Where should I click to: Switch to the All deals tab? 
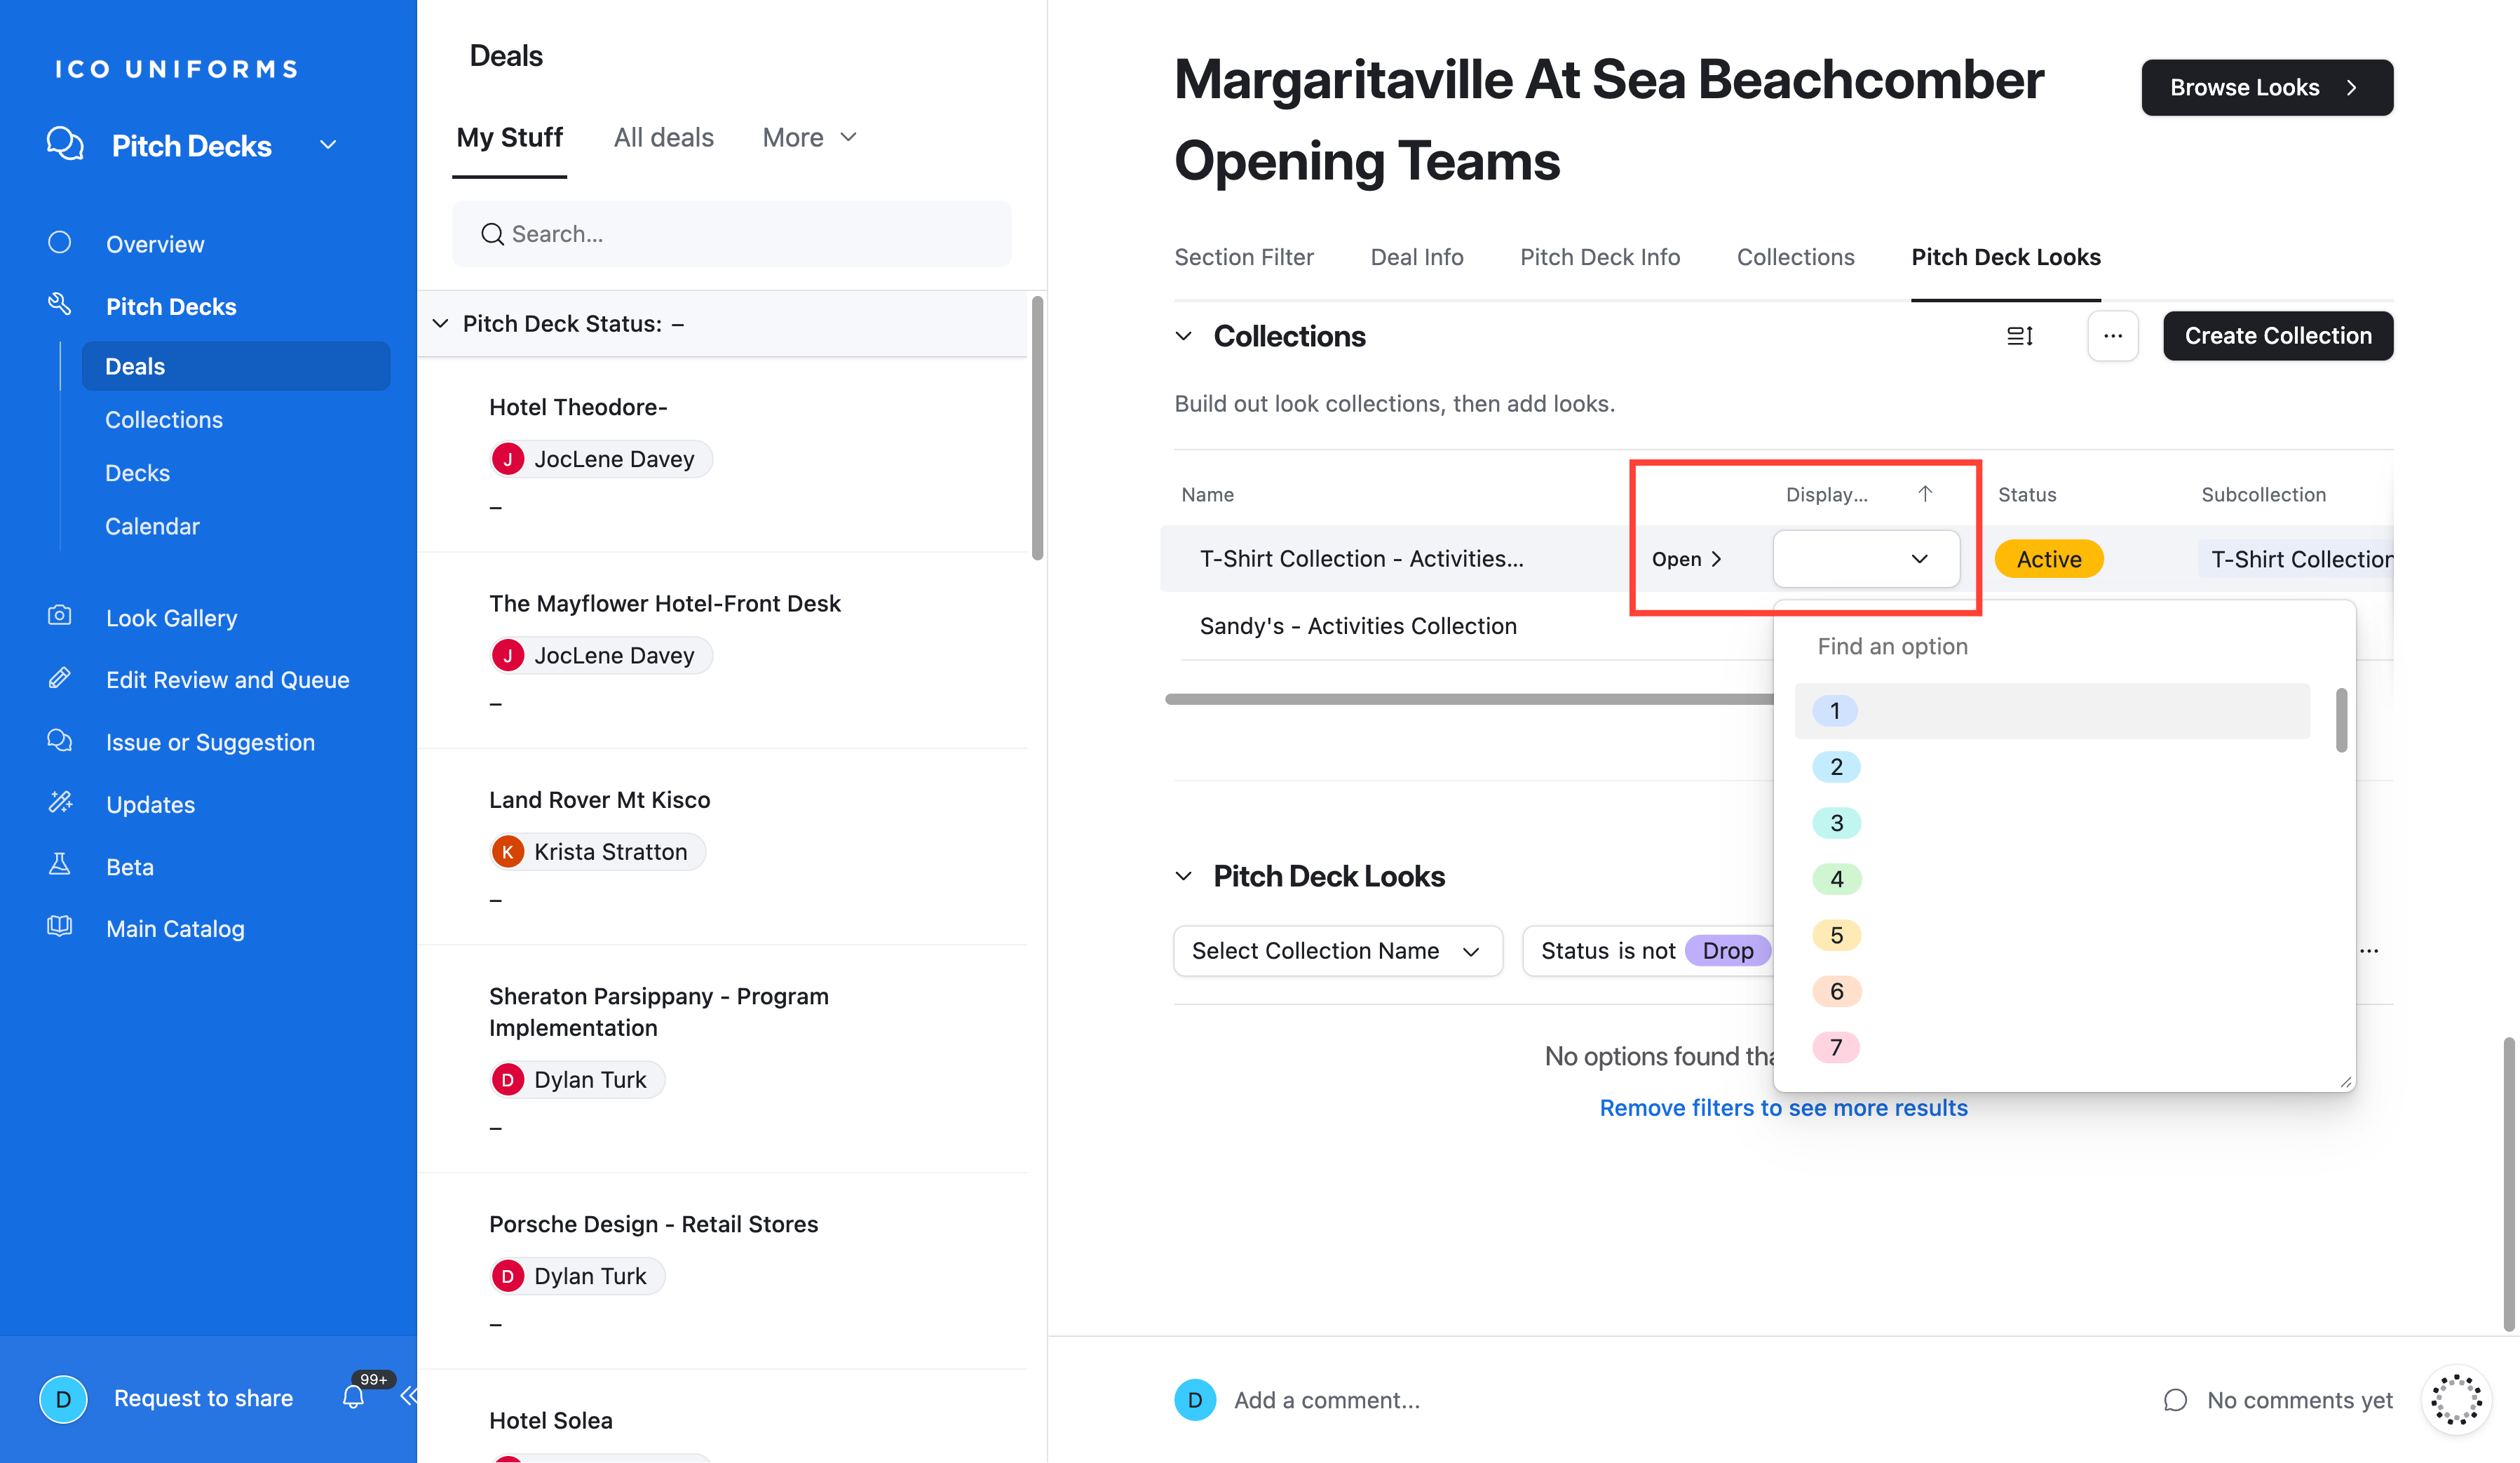663,137
